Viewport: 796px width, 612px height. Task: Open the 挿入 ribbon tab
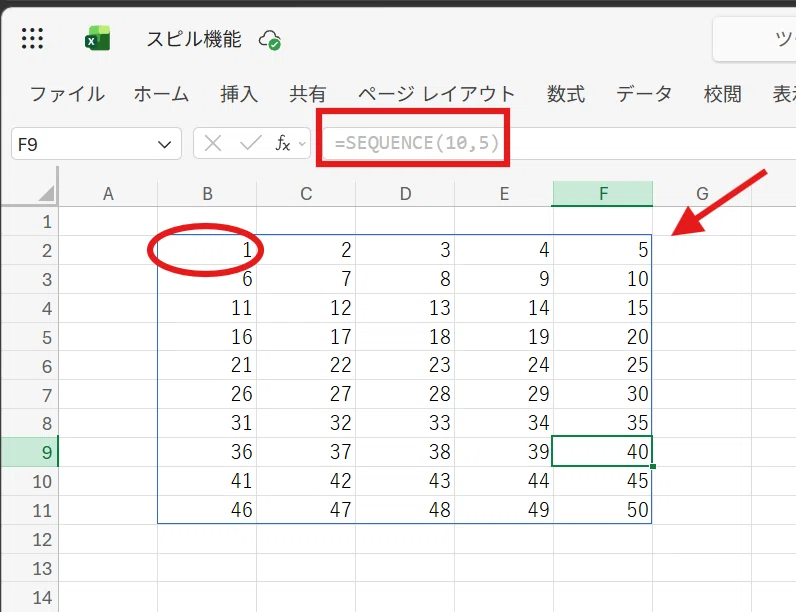(x=239, y=94)
